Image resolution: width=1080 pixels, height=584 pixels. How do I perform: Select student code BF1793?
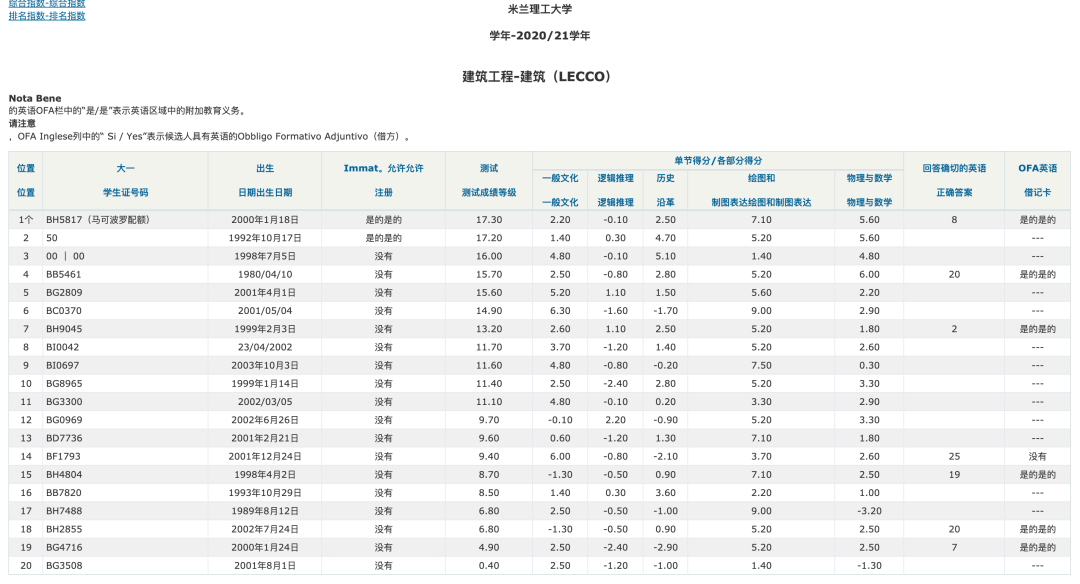point(63,457)
